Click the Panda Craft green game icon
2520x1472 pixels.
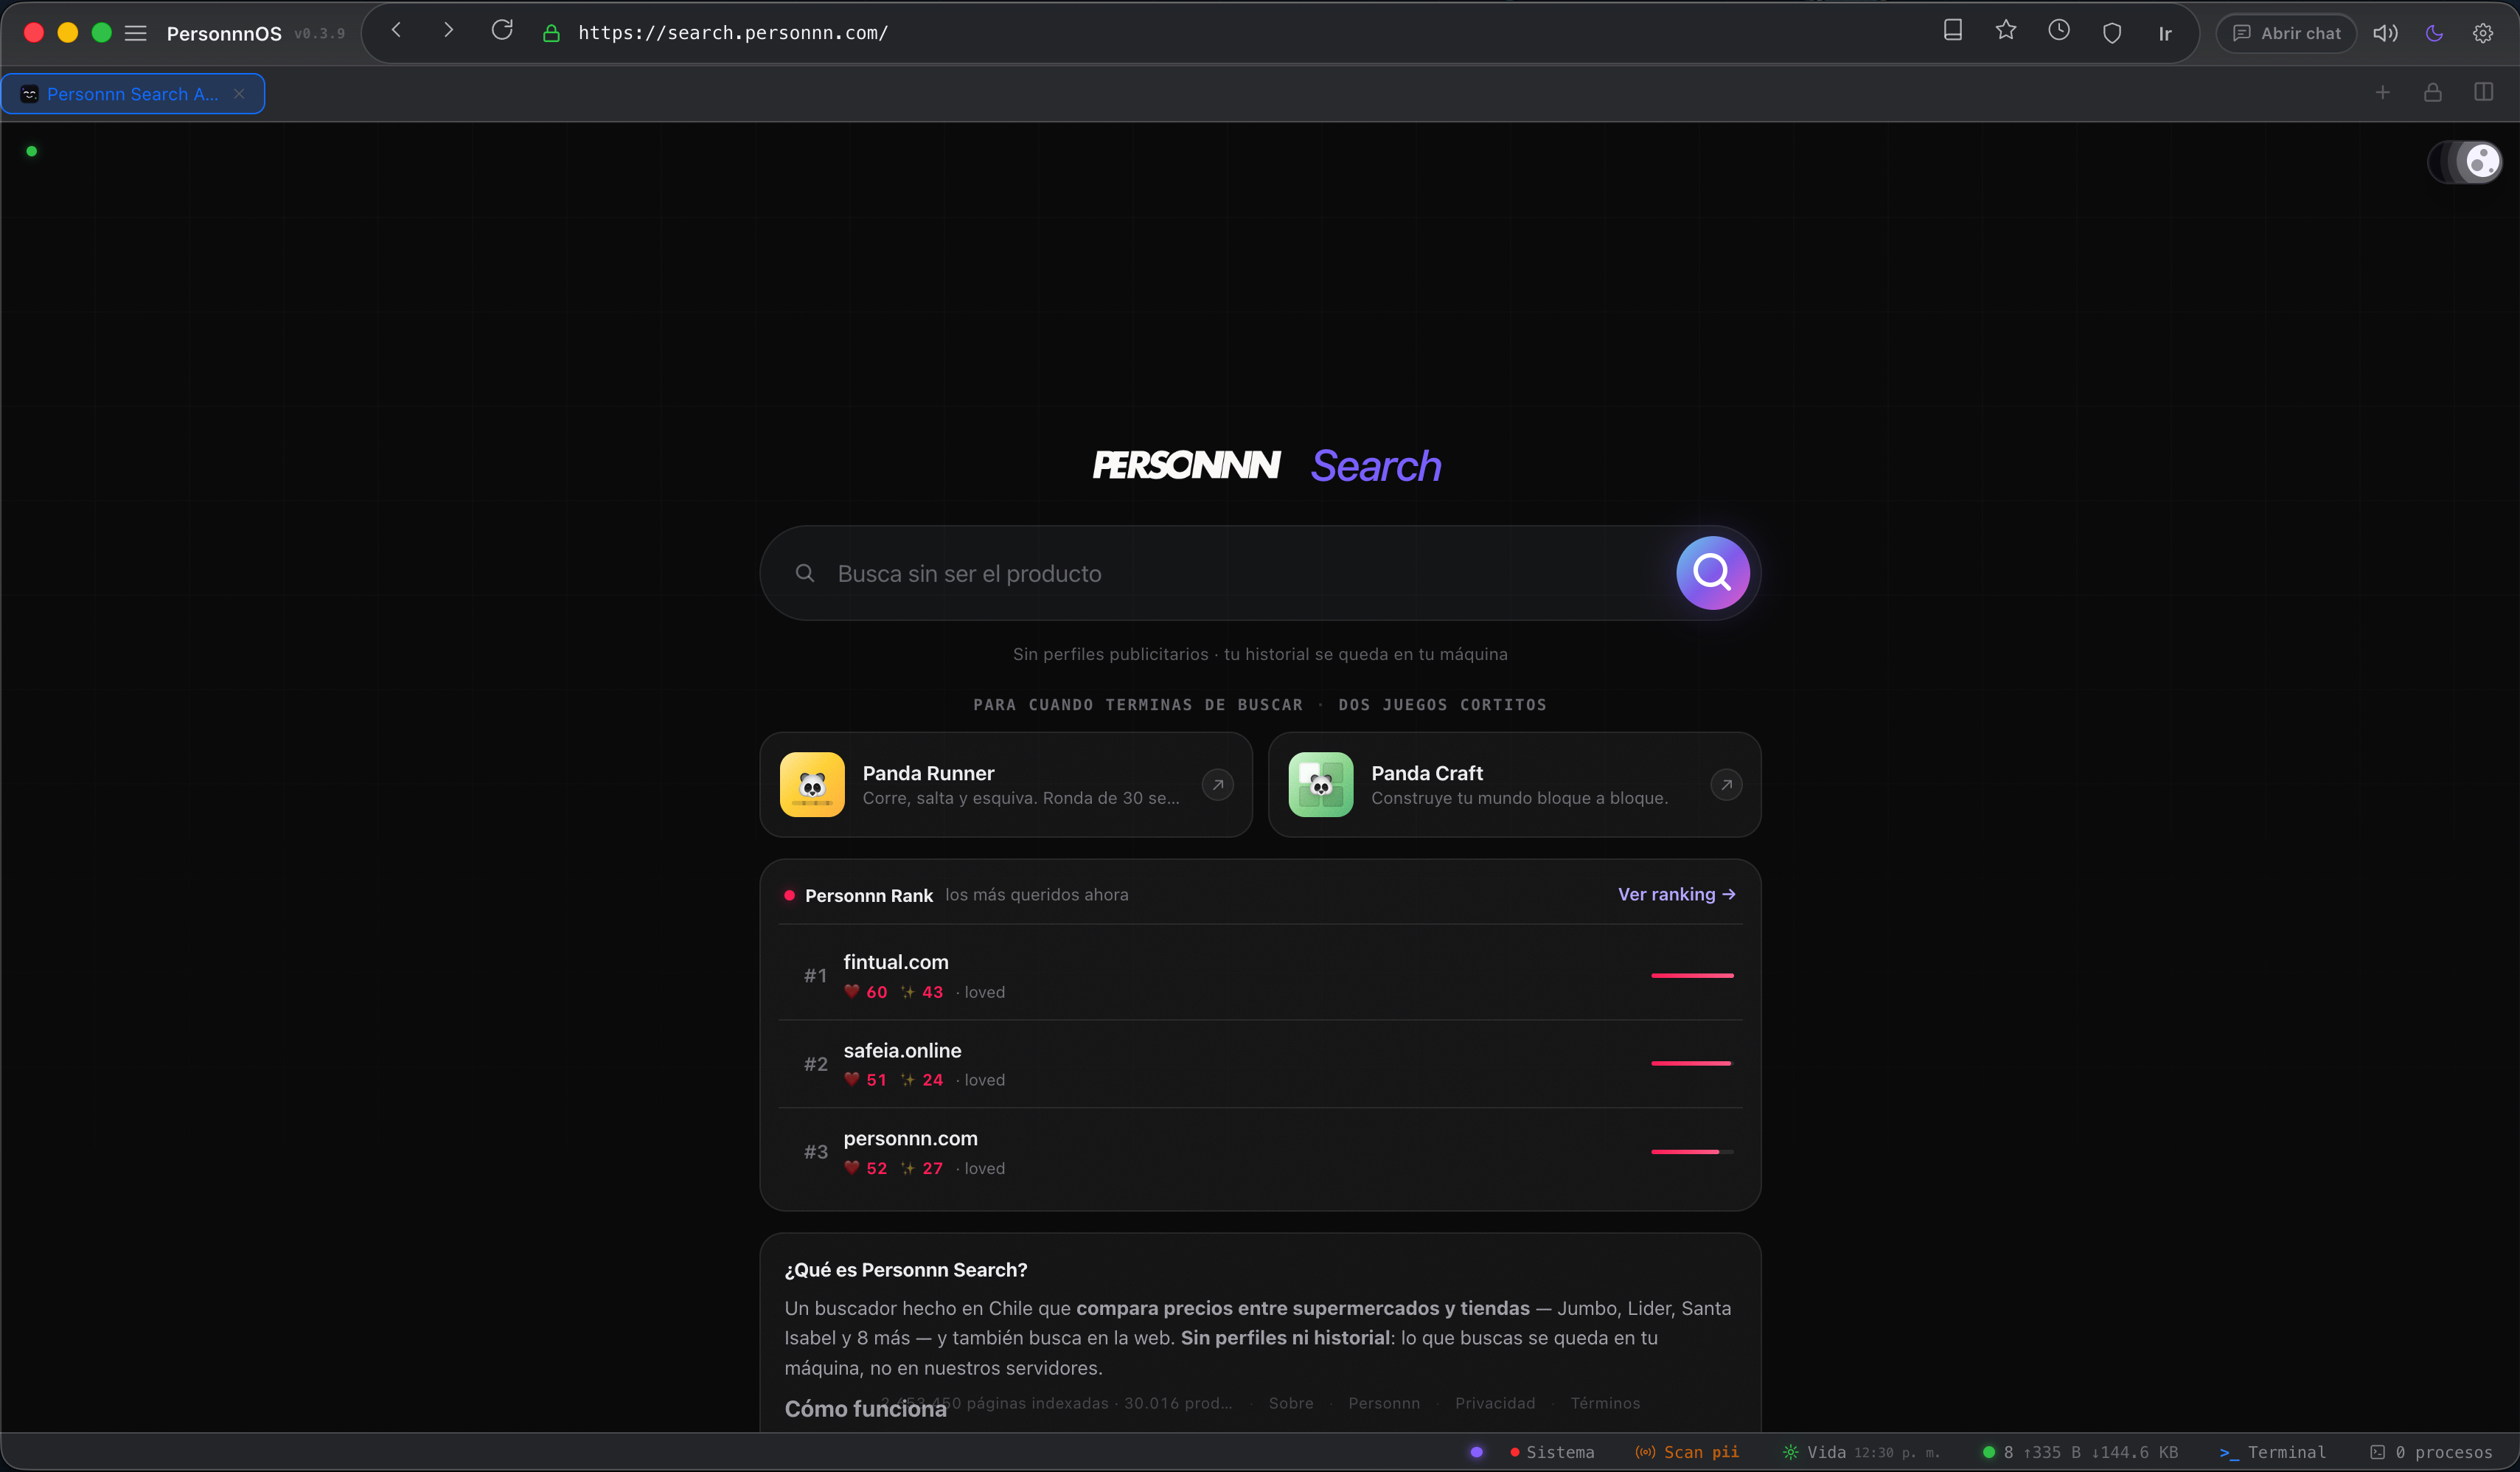(x=1321, y=784)
